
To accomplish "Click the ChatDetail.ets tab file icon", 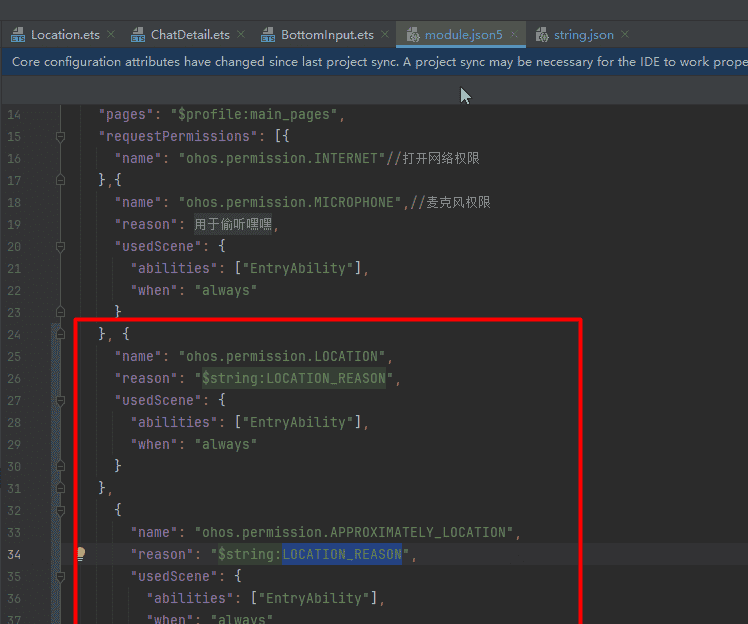I will (x=138, y=35).
